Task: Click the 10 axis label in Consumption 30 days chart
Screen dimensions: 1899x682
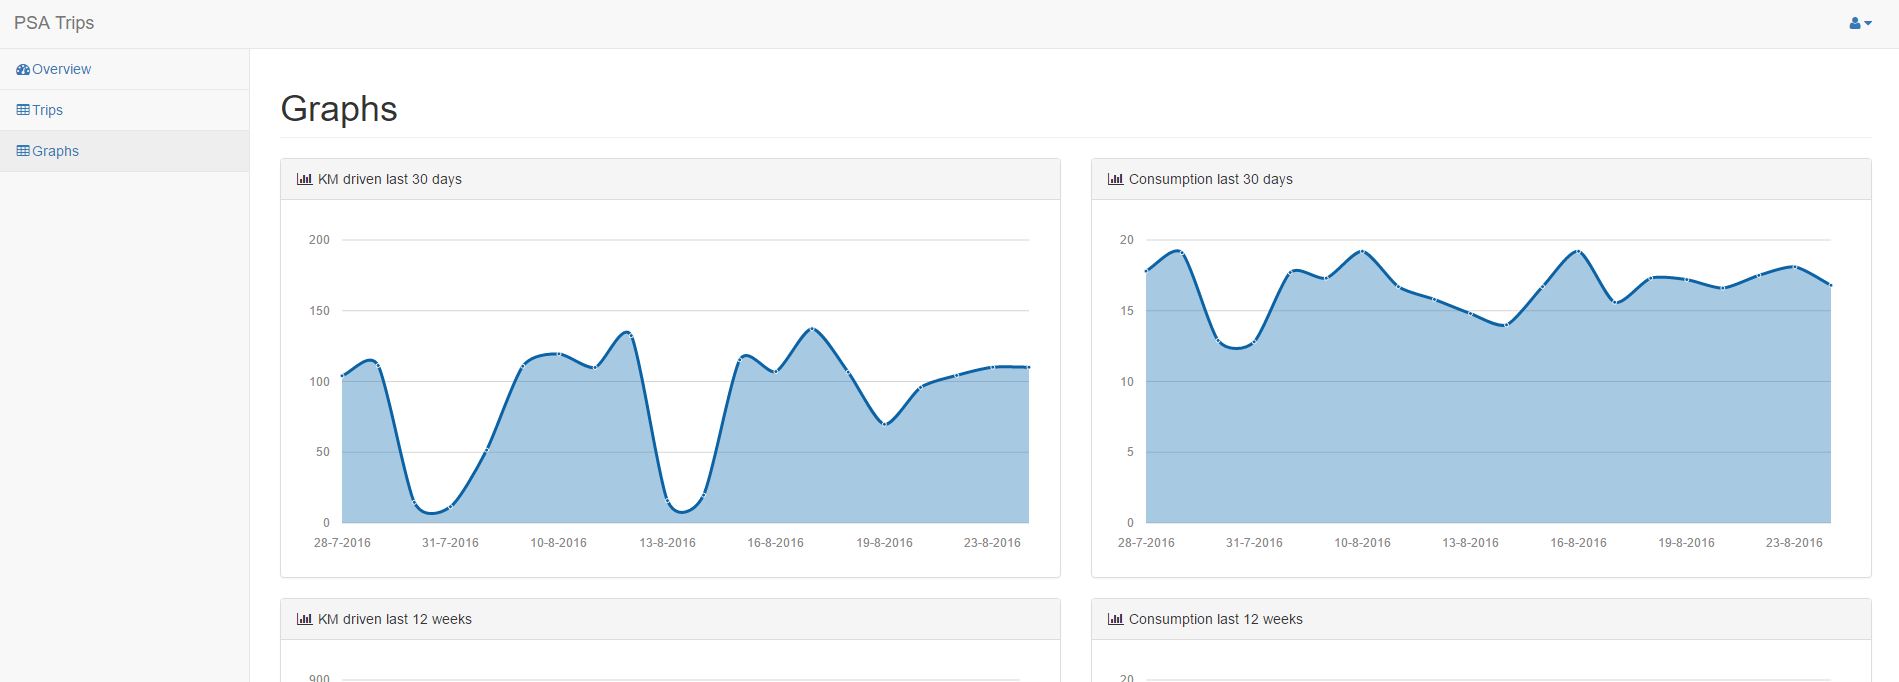Action: tap(1127, 382)
